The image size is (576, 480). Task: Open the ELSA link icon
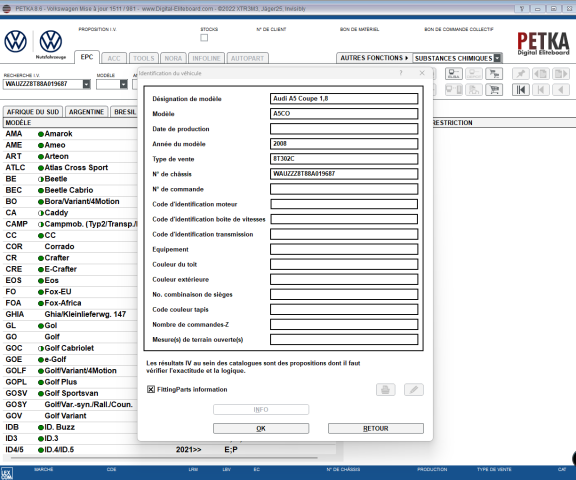(454, 74)
